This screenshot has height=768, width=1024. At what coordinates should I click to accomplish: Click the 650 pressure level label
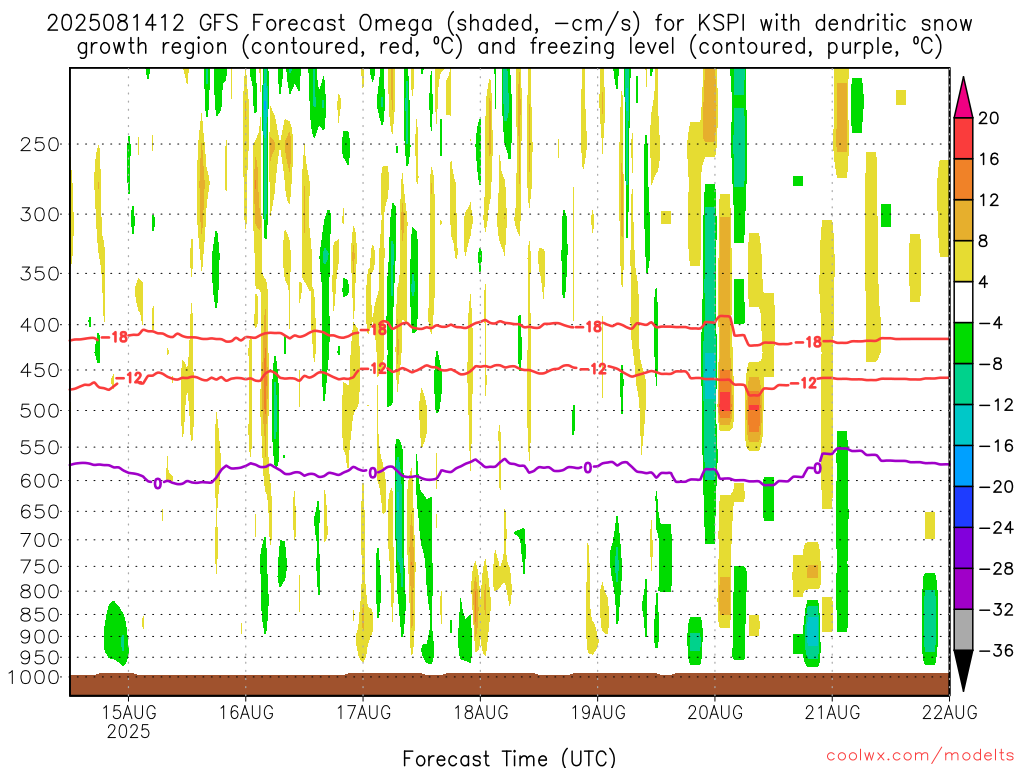40,512
